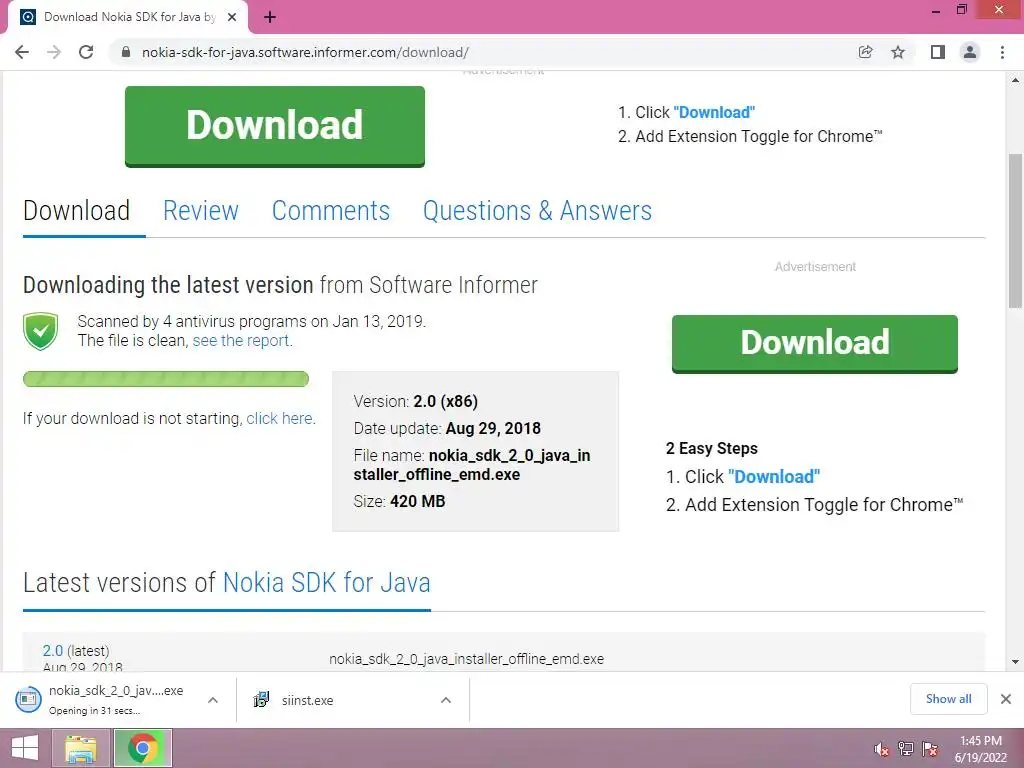Screen dimensions: 1024x768
Task: Bookmark this page with star
Action: click(x=898, y=52)
